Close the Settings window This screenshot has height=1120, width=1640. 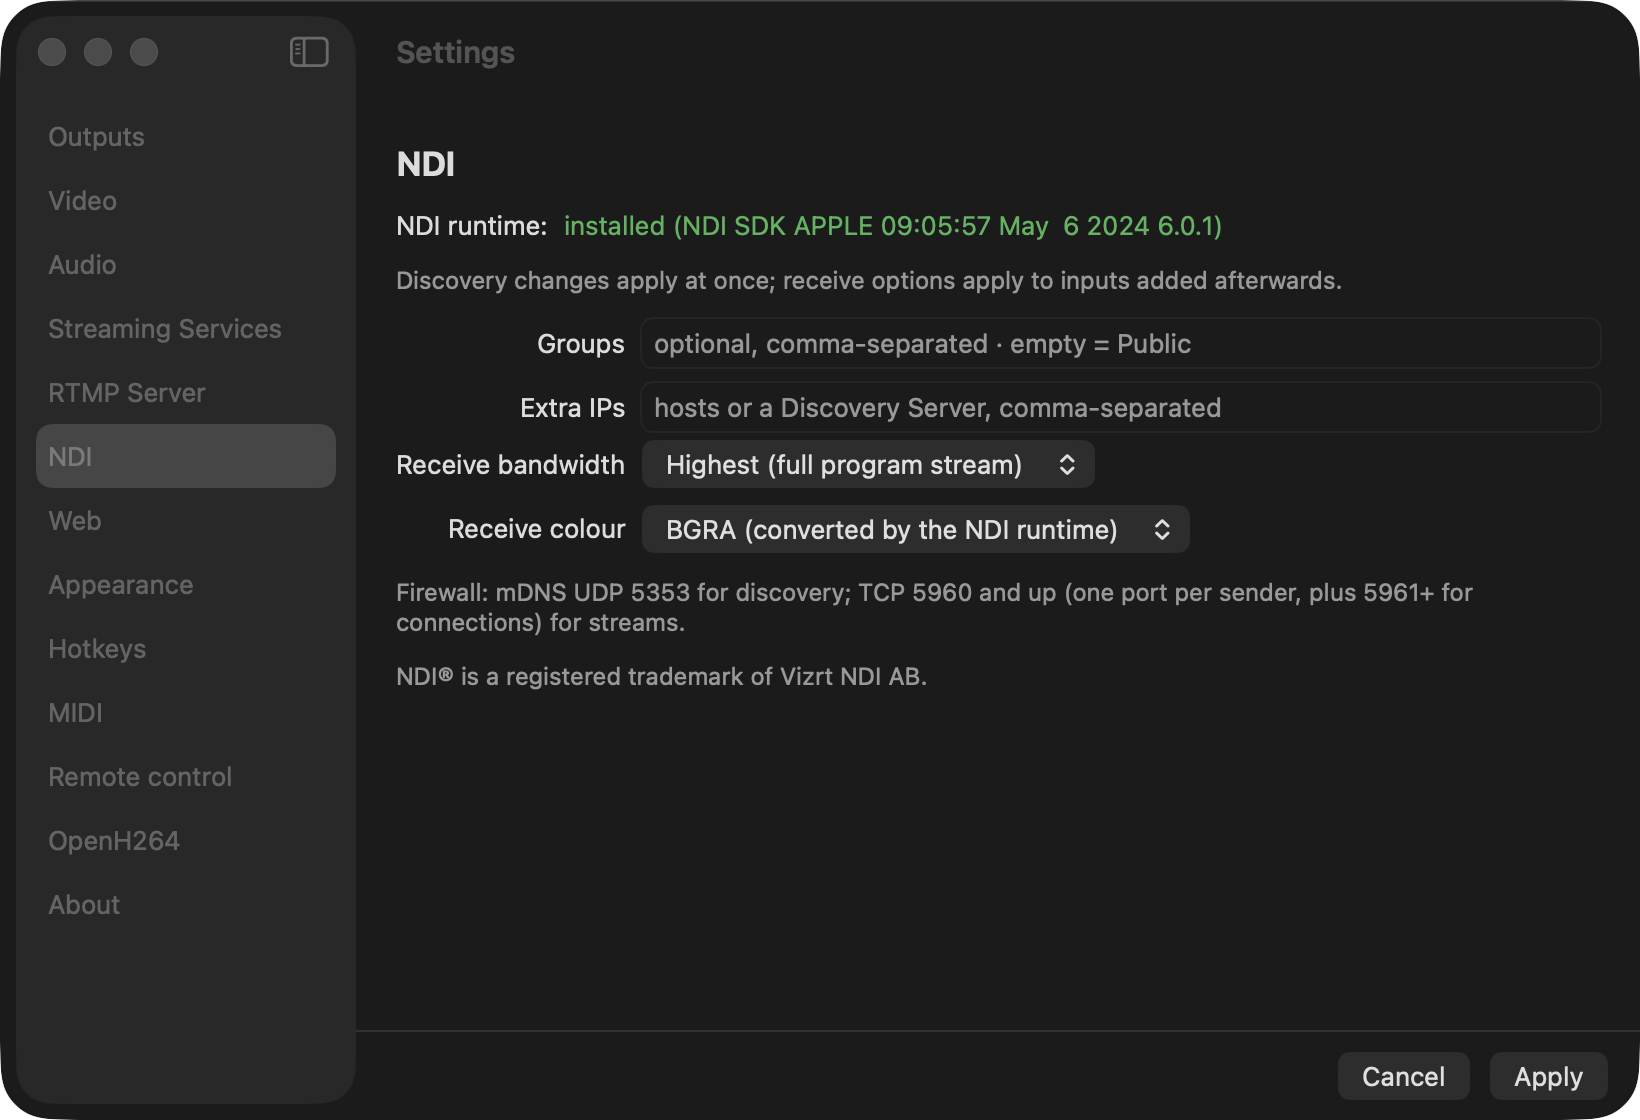click(x=52, y=52)
